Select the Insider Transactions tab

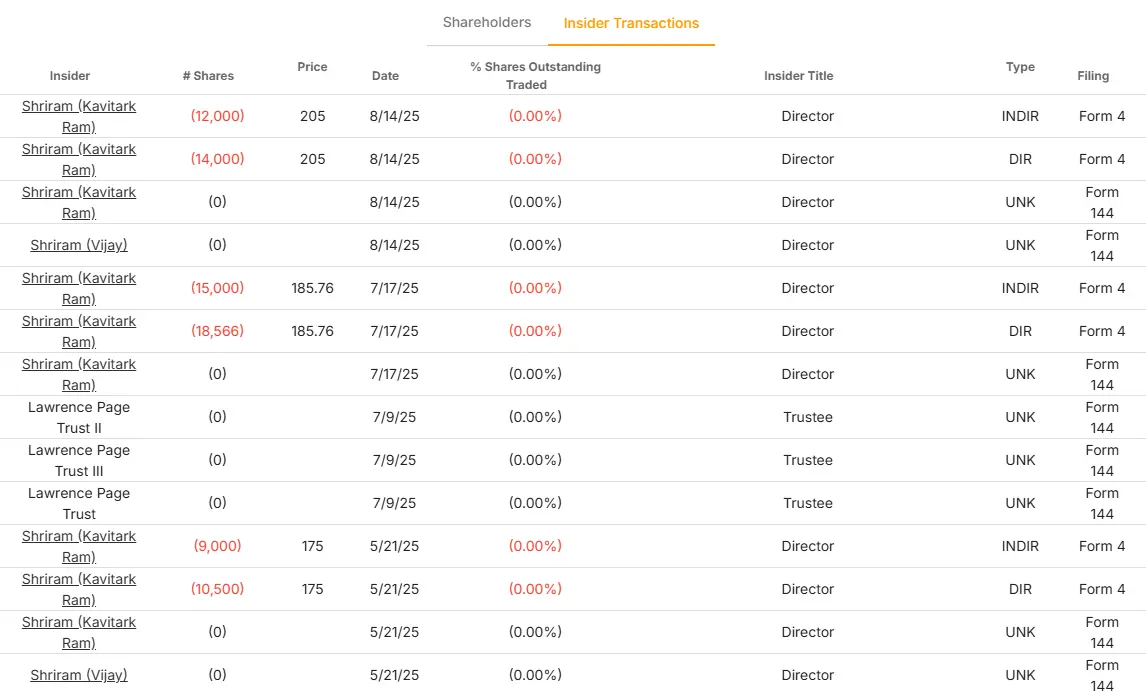tap(631, 23)
